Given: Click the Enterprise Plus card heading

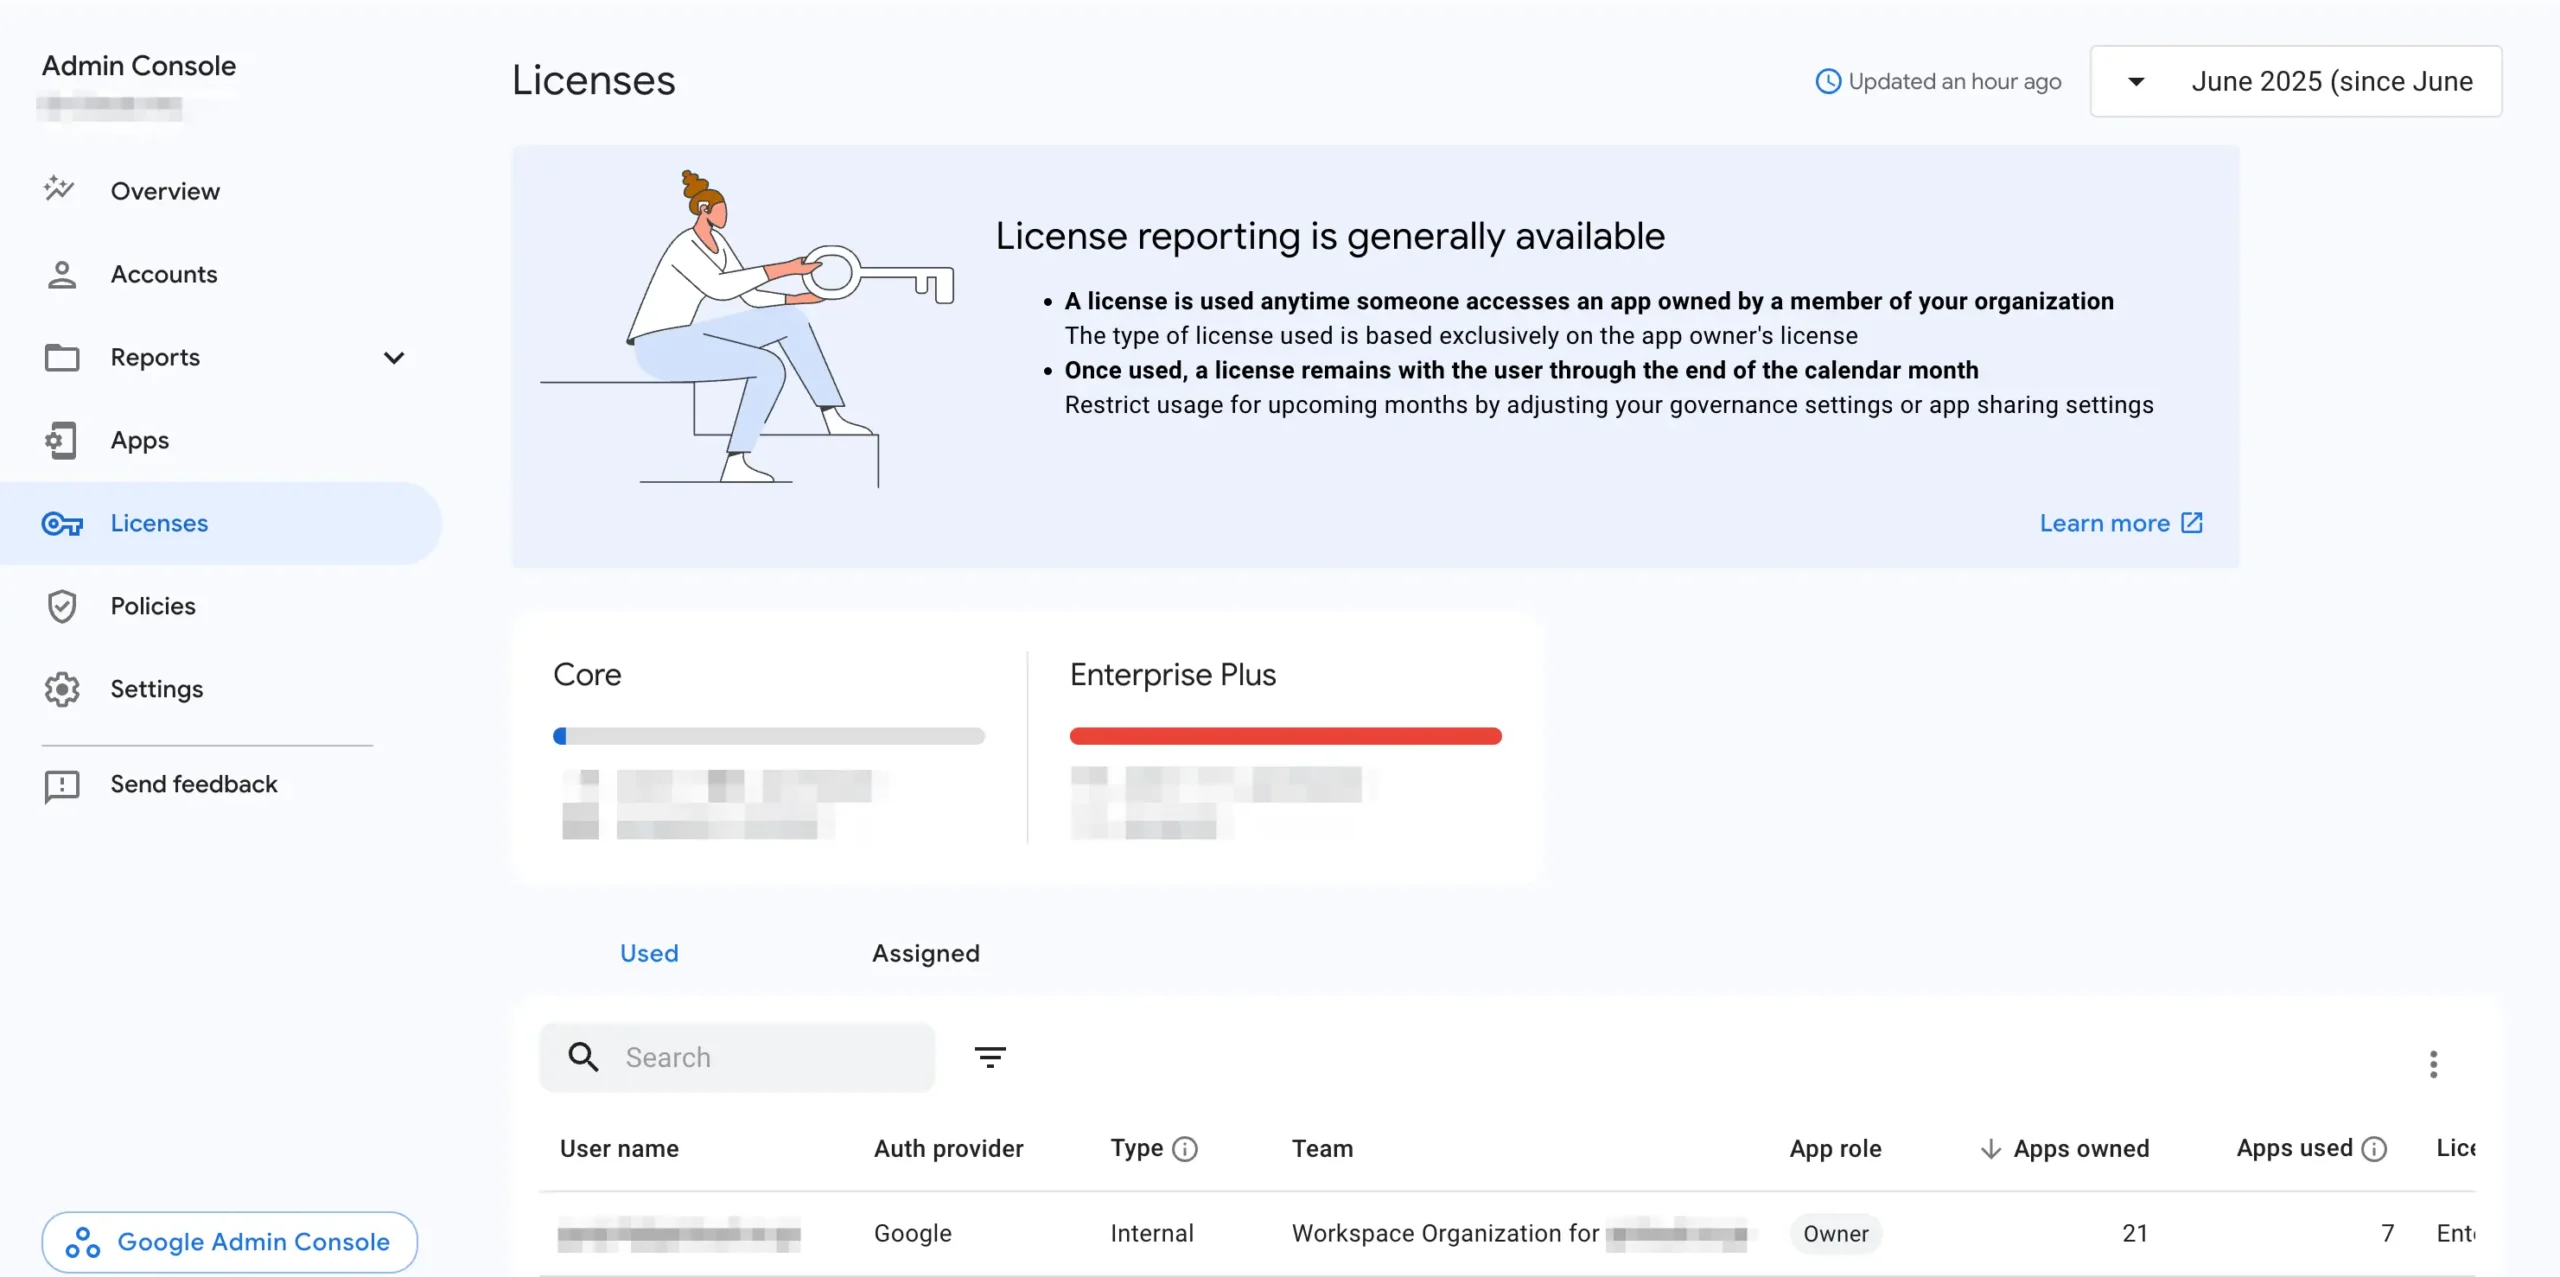Looking at the screenshot, I should (x=1173, y=675).
